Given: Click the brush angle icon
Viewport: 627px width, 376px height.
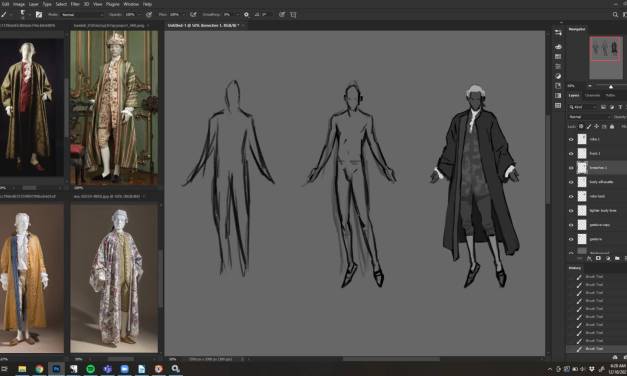Looking at the screenshot, I should [x=257, y=14].
